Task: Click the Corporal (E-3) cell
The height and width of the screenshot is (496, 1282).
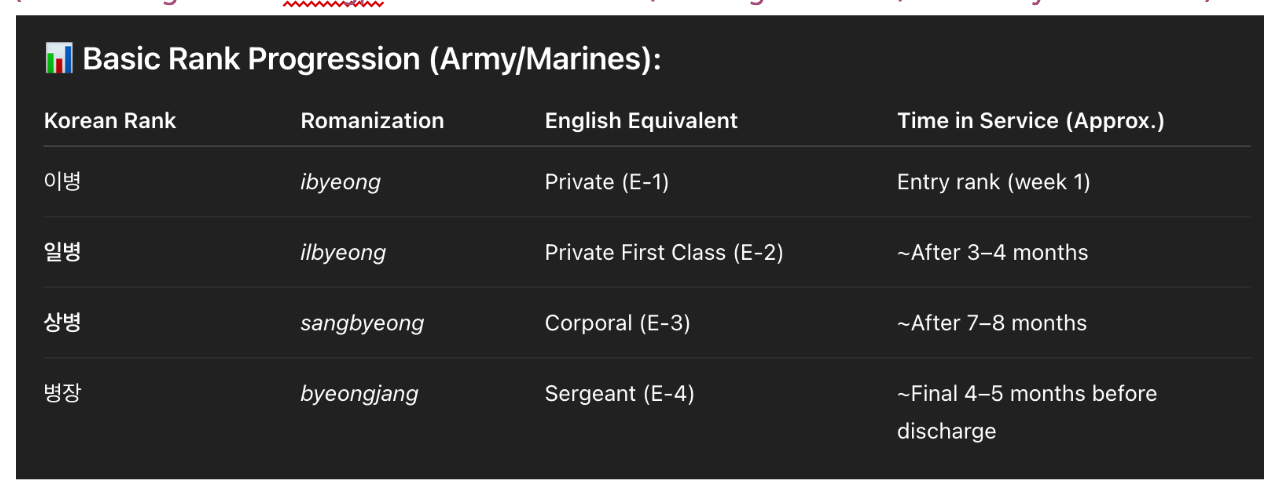Action: tap(617, 324)
